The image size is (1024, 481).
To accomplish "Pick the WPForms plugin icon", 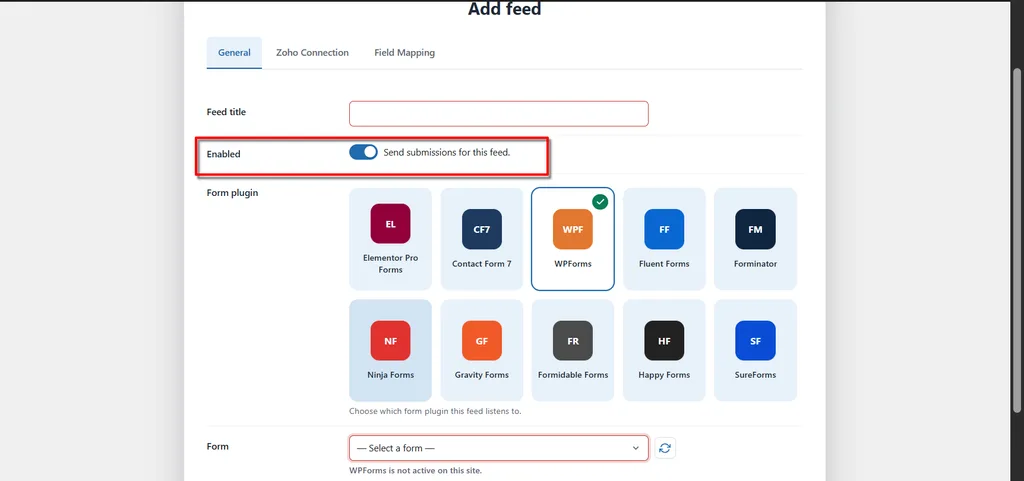I will [x=573, y=229].
